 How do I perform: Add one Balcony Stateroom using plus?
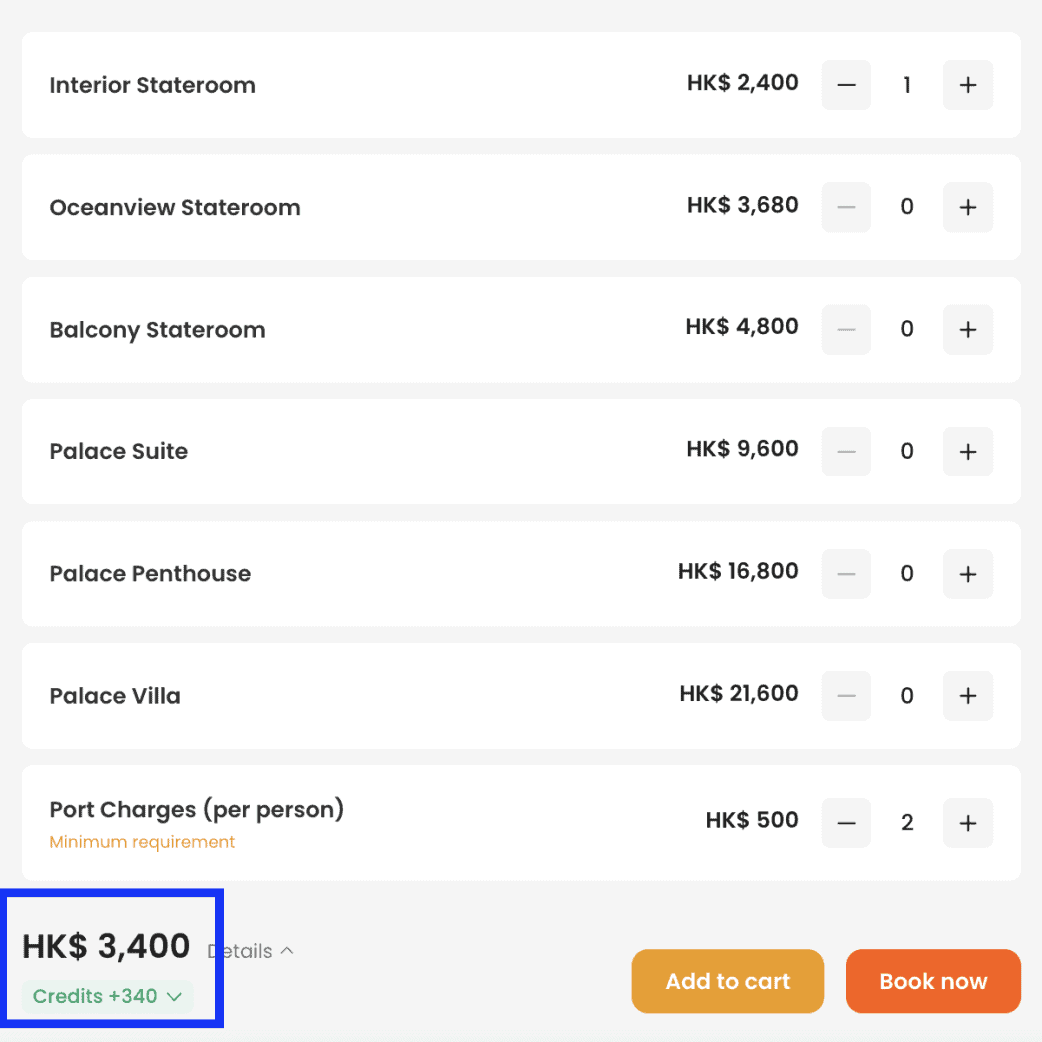[967, 329]
